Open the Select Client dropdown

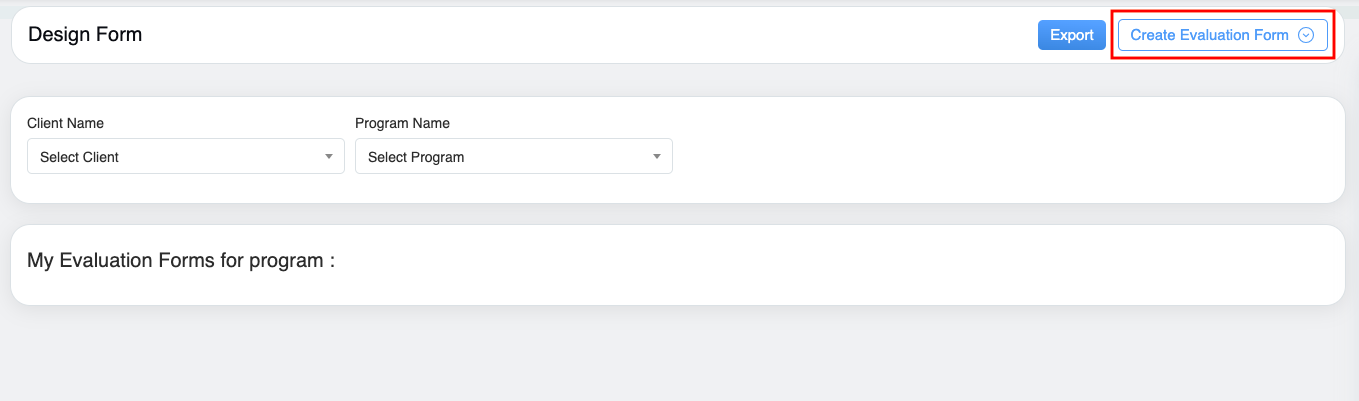[x=185, y=157]
